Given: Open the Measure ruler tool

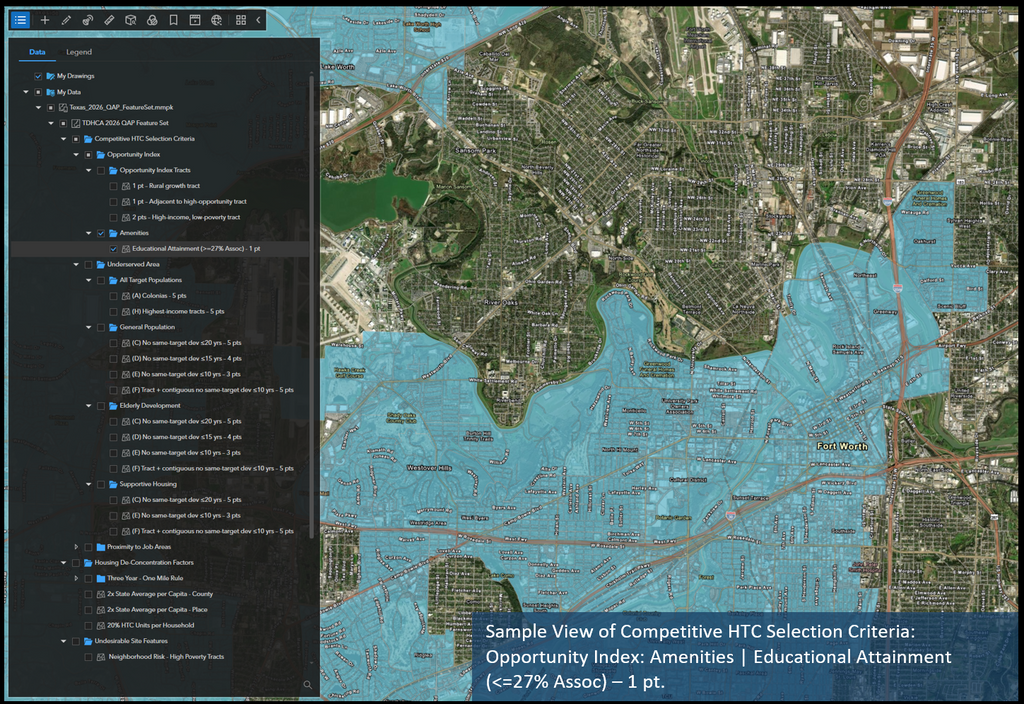Looking at the screenshot, I should point(109,19).
